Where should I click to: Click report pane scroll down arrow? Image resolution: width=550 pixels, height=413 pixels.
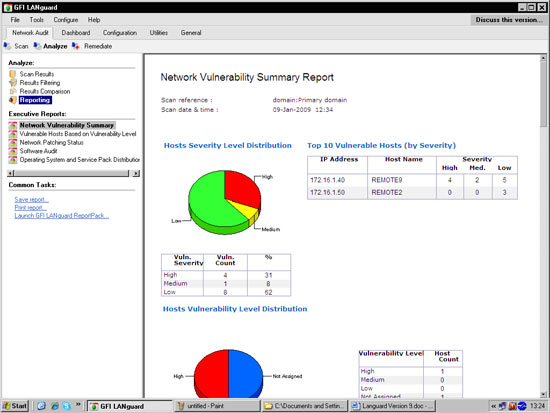point(543,394)
